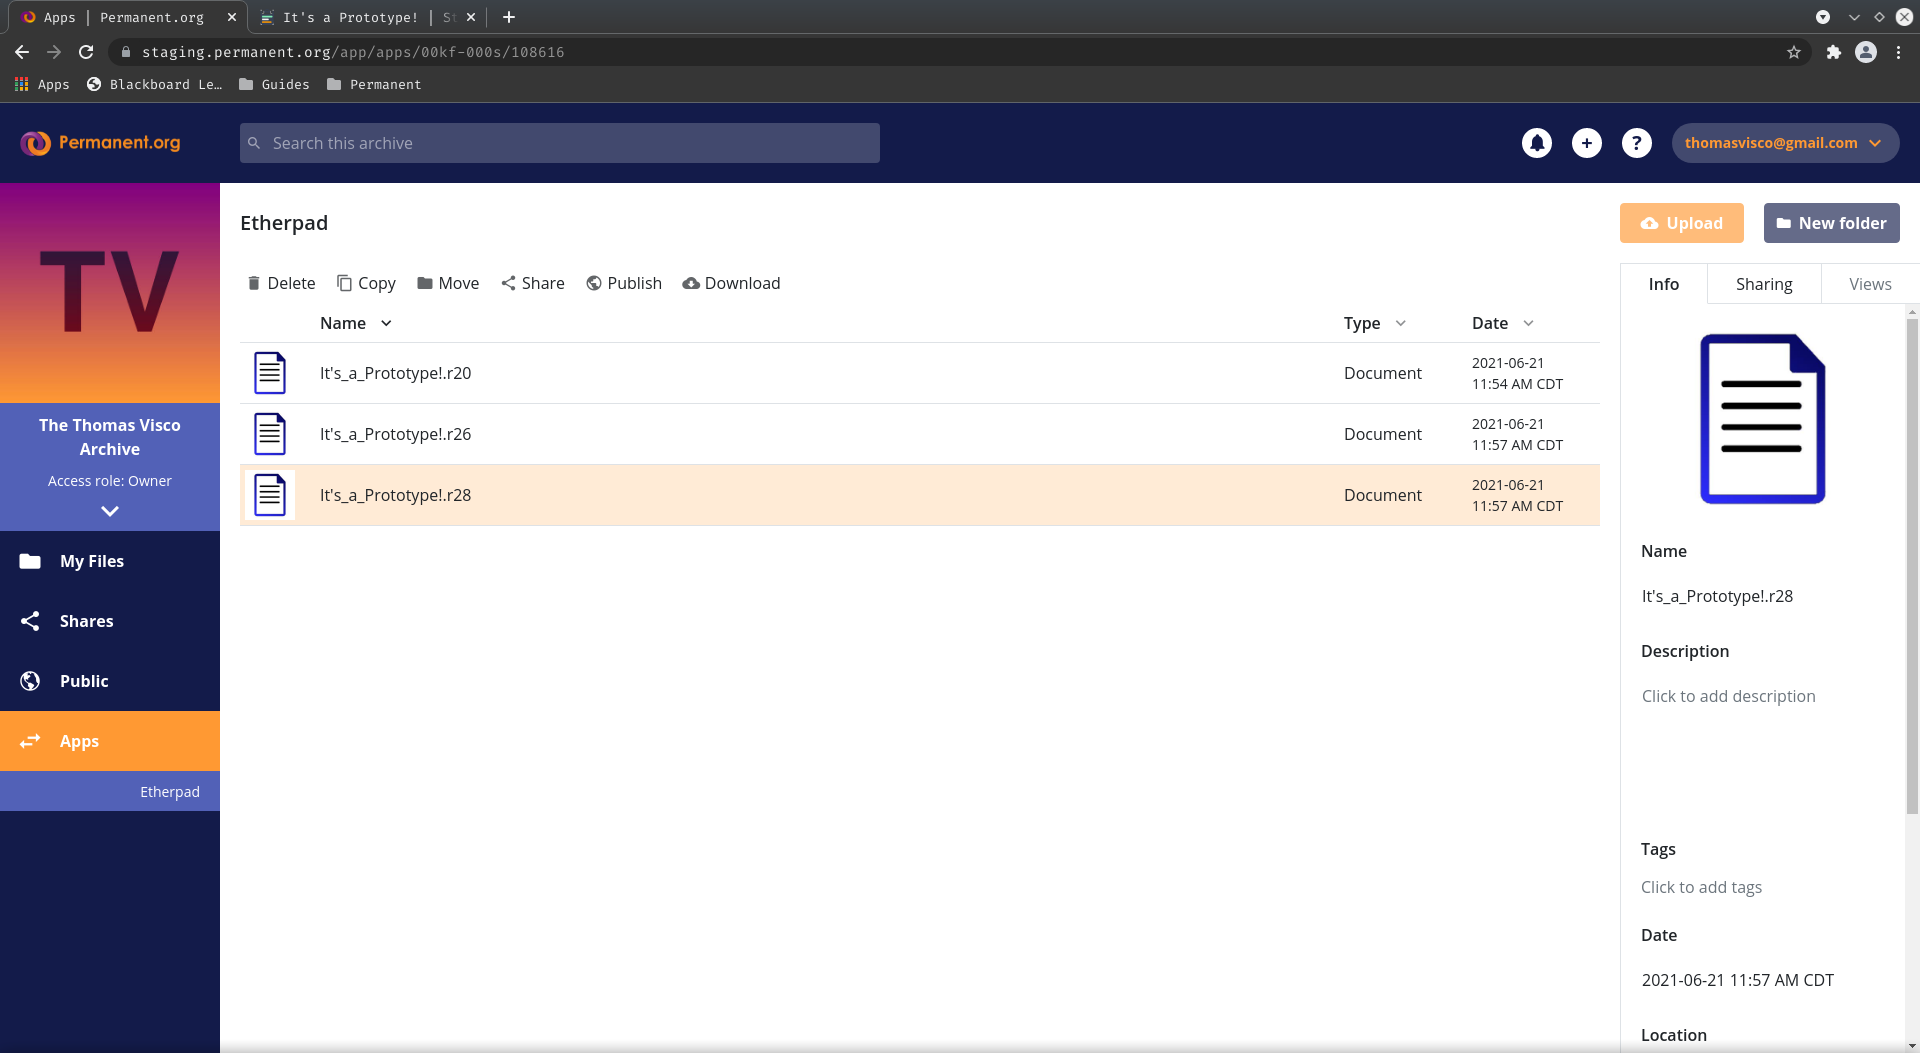Publish the selected file
Viewport: 1920px width, 1053px height.
click(x=624, y=283)
